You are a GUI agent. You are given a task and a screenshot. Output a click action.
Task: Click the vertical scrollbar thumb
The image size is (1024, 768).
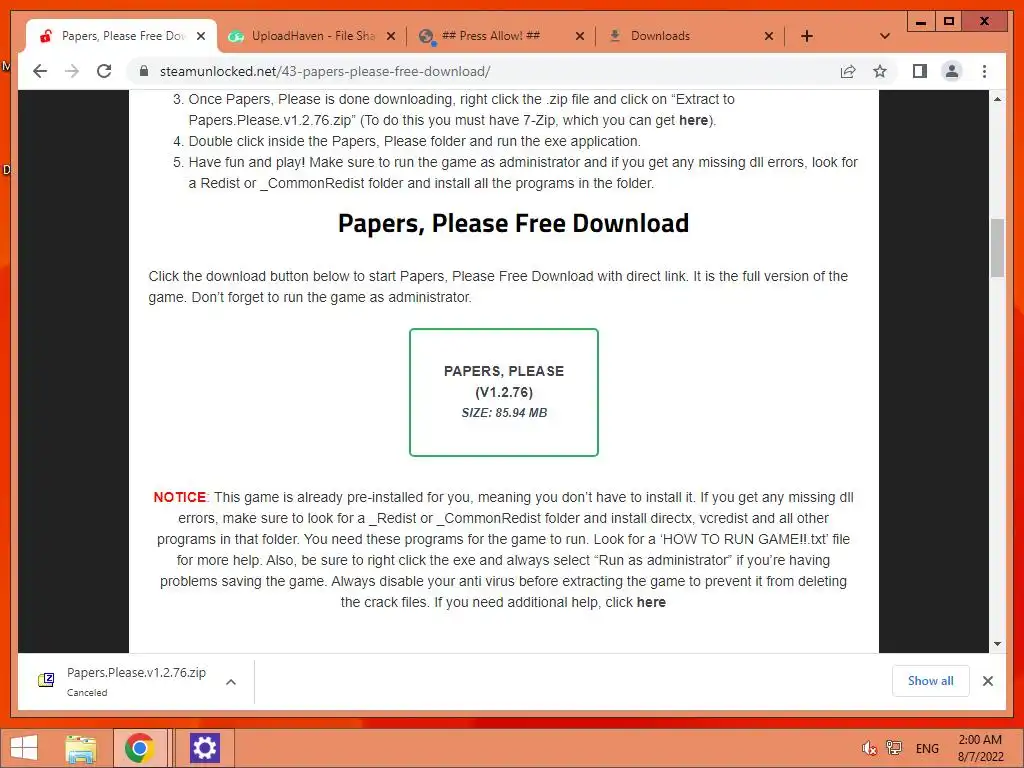point(997,248)
